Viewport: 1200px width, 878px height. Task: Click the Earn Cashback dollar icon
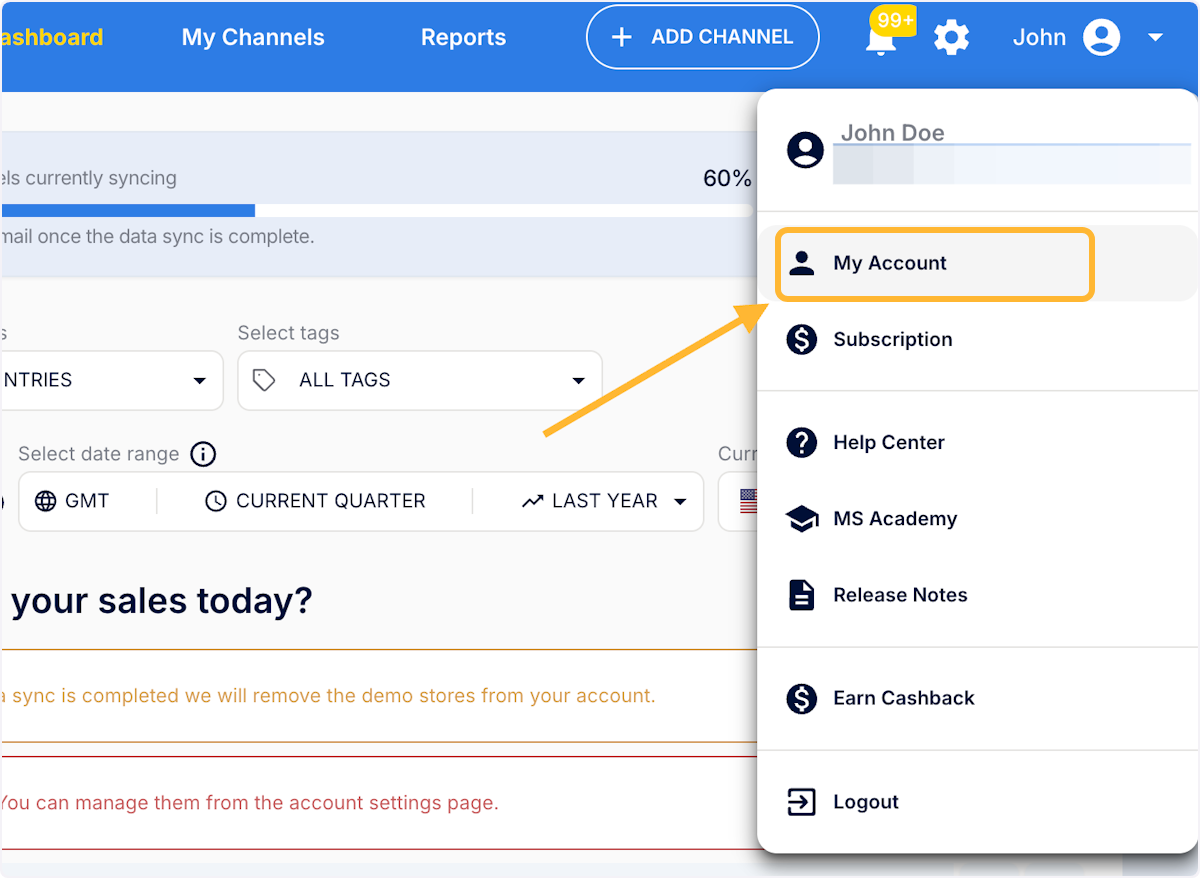tap(801, 698)
